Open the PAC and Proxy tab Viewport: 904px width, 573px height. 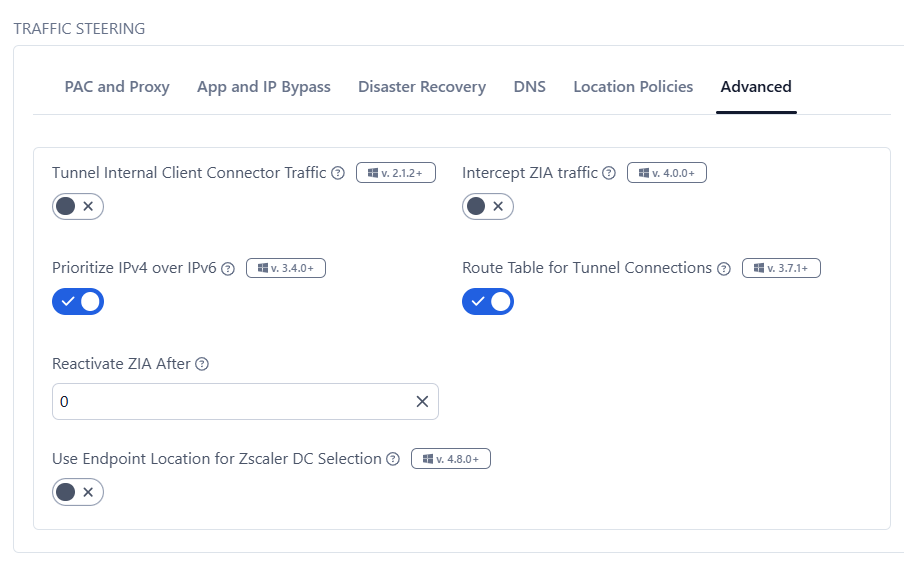[x=117, y=87]
